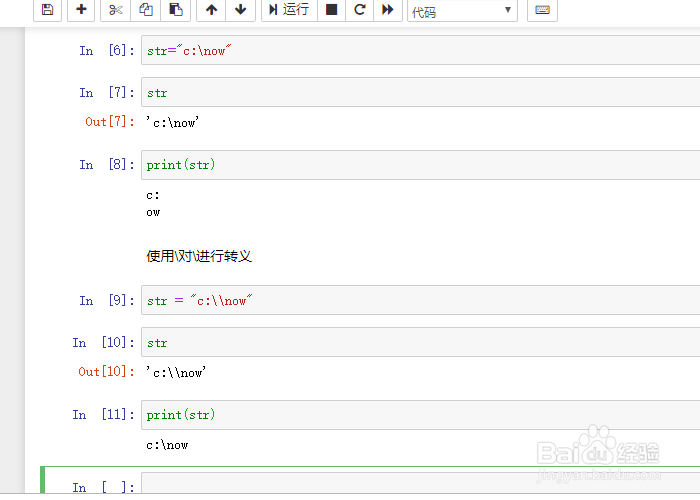Screen dimensions: 700x500
Task: Open the command palette keyboard icon
Action: [x=542, y=9]
